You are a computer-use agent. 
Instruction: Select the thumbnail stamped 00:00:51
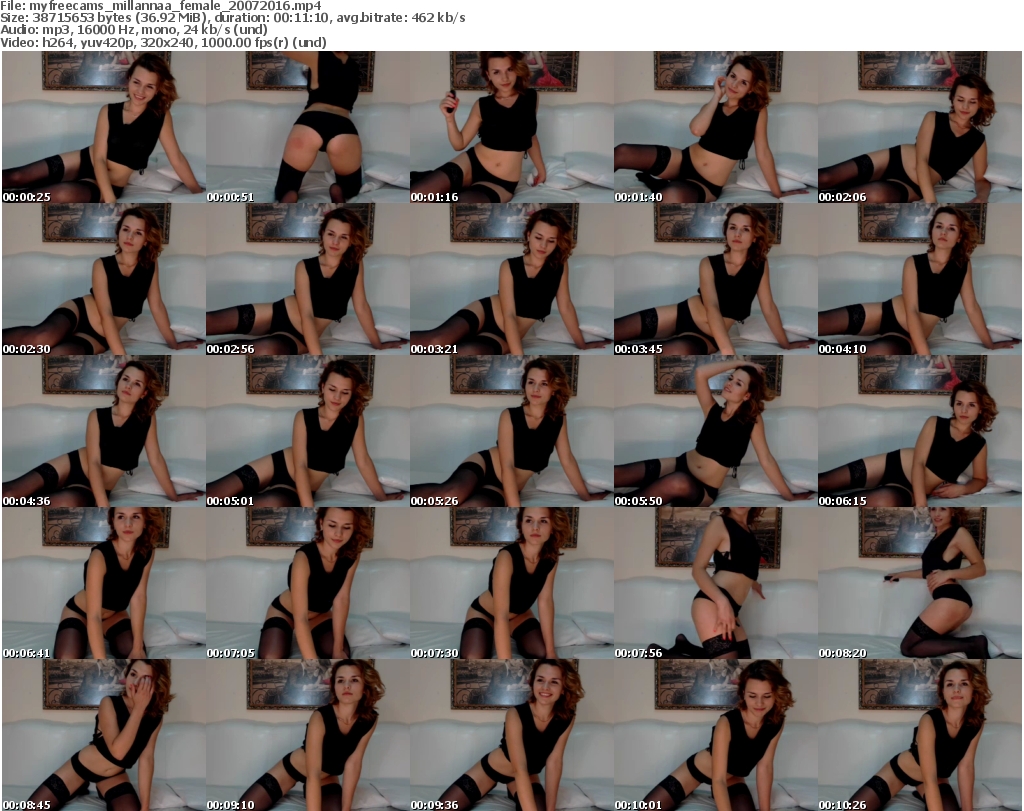[x=308, y=127]
